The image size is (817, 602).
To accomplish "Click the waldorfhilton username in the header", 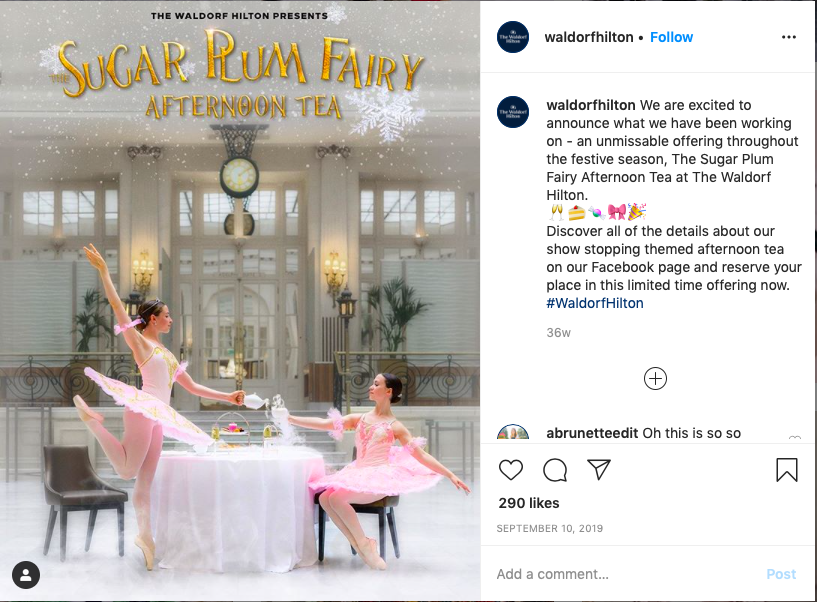I will 589,38.
